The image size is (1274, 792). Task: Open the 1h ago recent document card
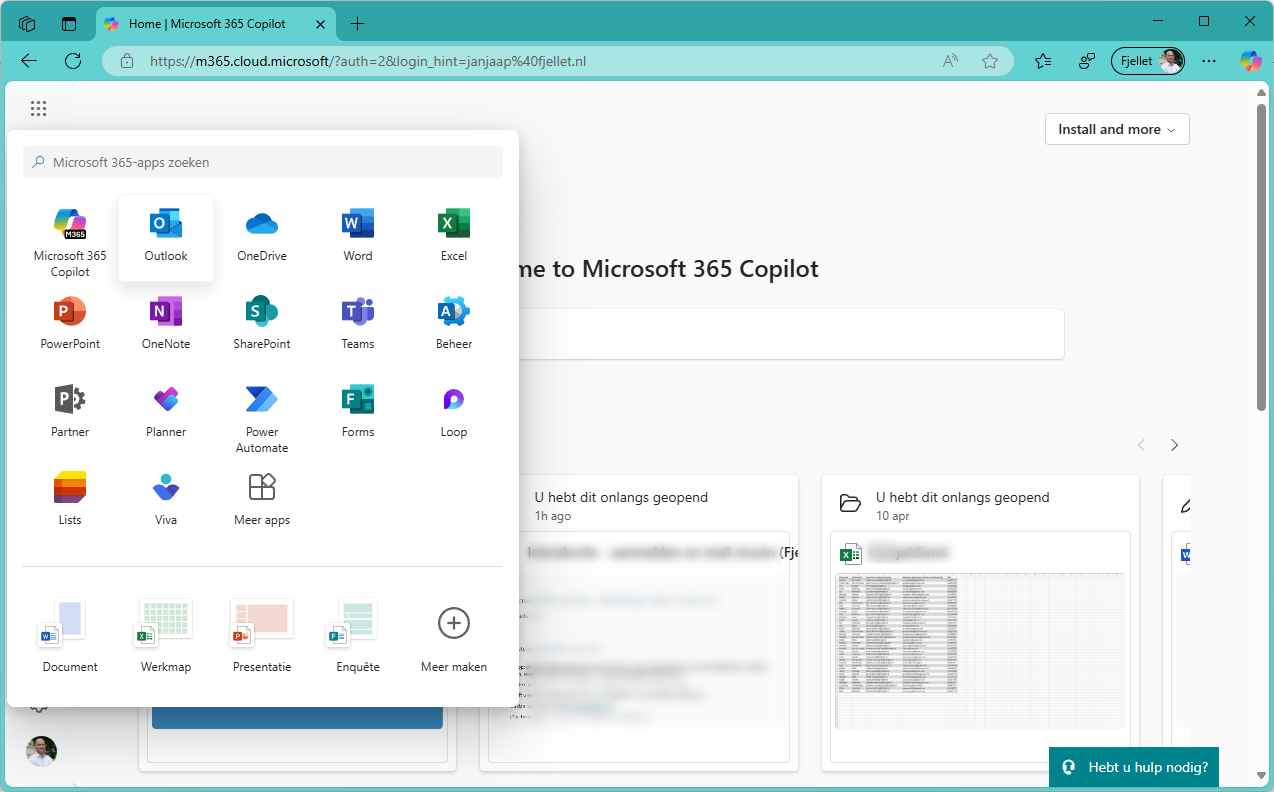pos(639,622)
